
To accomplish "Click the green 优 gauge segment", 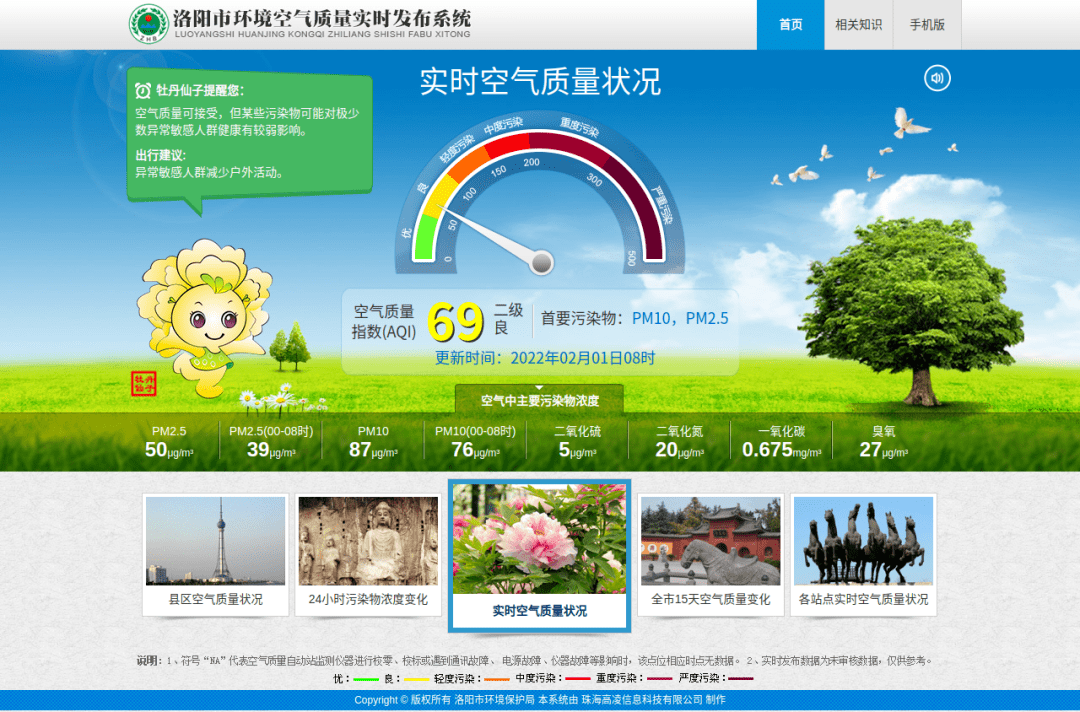I will 425,238.
